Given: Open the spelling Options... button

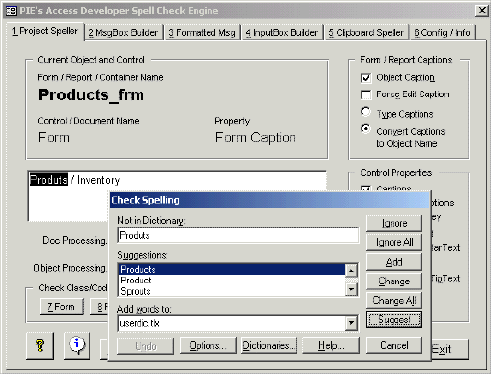Looking at the screenshot, I should tap(208, 345).
